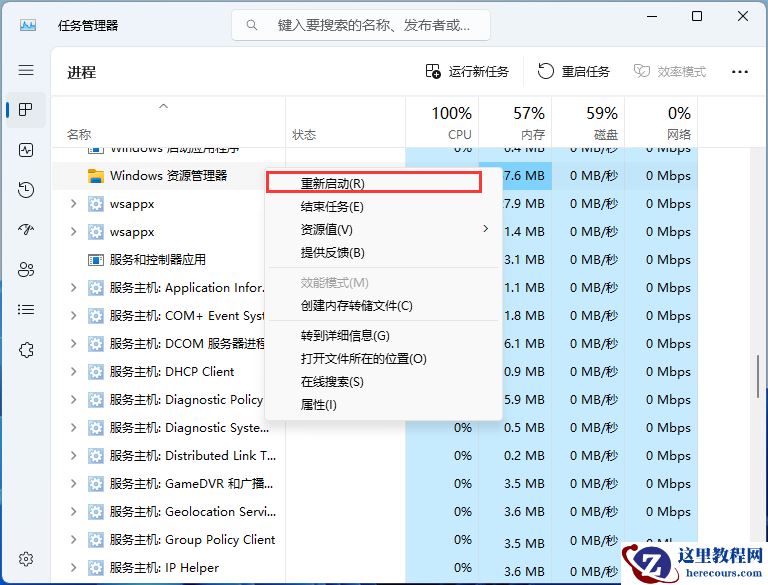Click the gear icon for DHCP Client
This screenshot has width=768, height=585.
coord(96,372)
